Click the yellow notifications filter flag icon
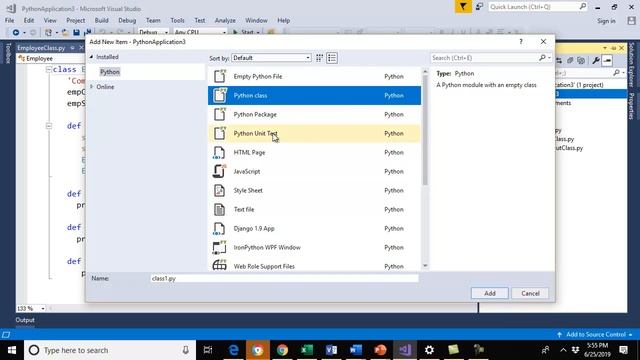This screenshot has height=360, width=640. (x=463, y=7)
